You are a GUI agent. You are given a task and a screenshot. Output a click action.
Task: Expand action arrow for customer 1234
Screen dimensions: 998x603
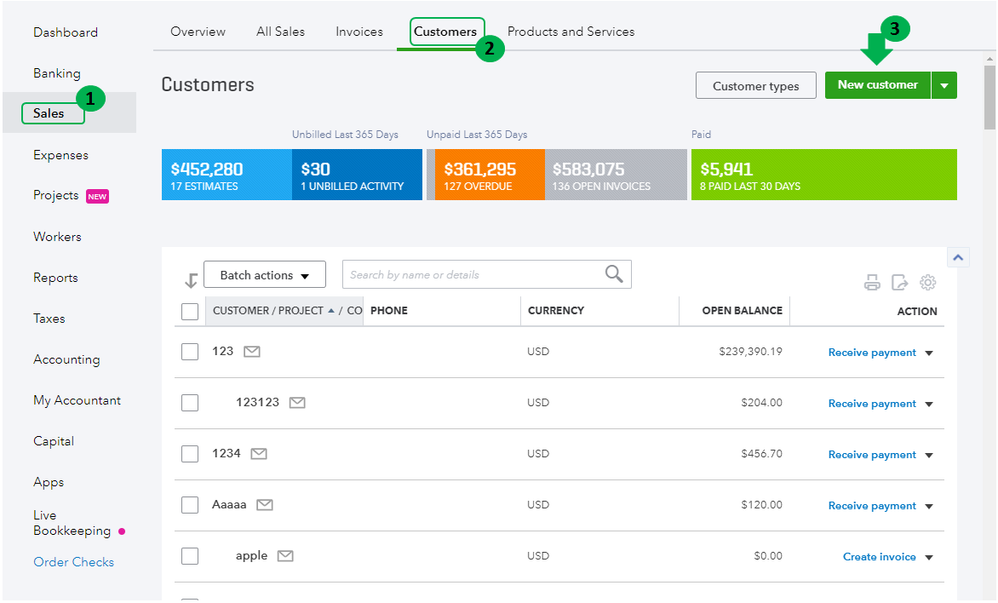[x=929, y=455]
